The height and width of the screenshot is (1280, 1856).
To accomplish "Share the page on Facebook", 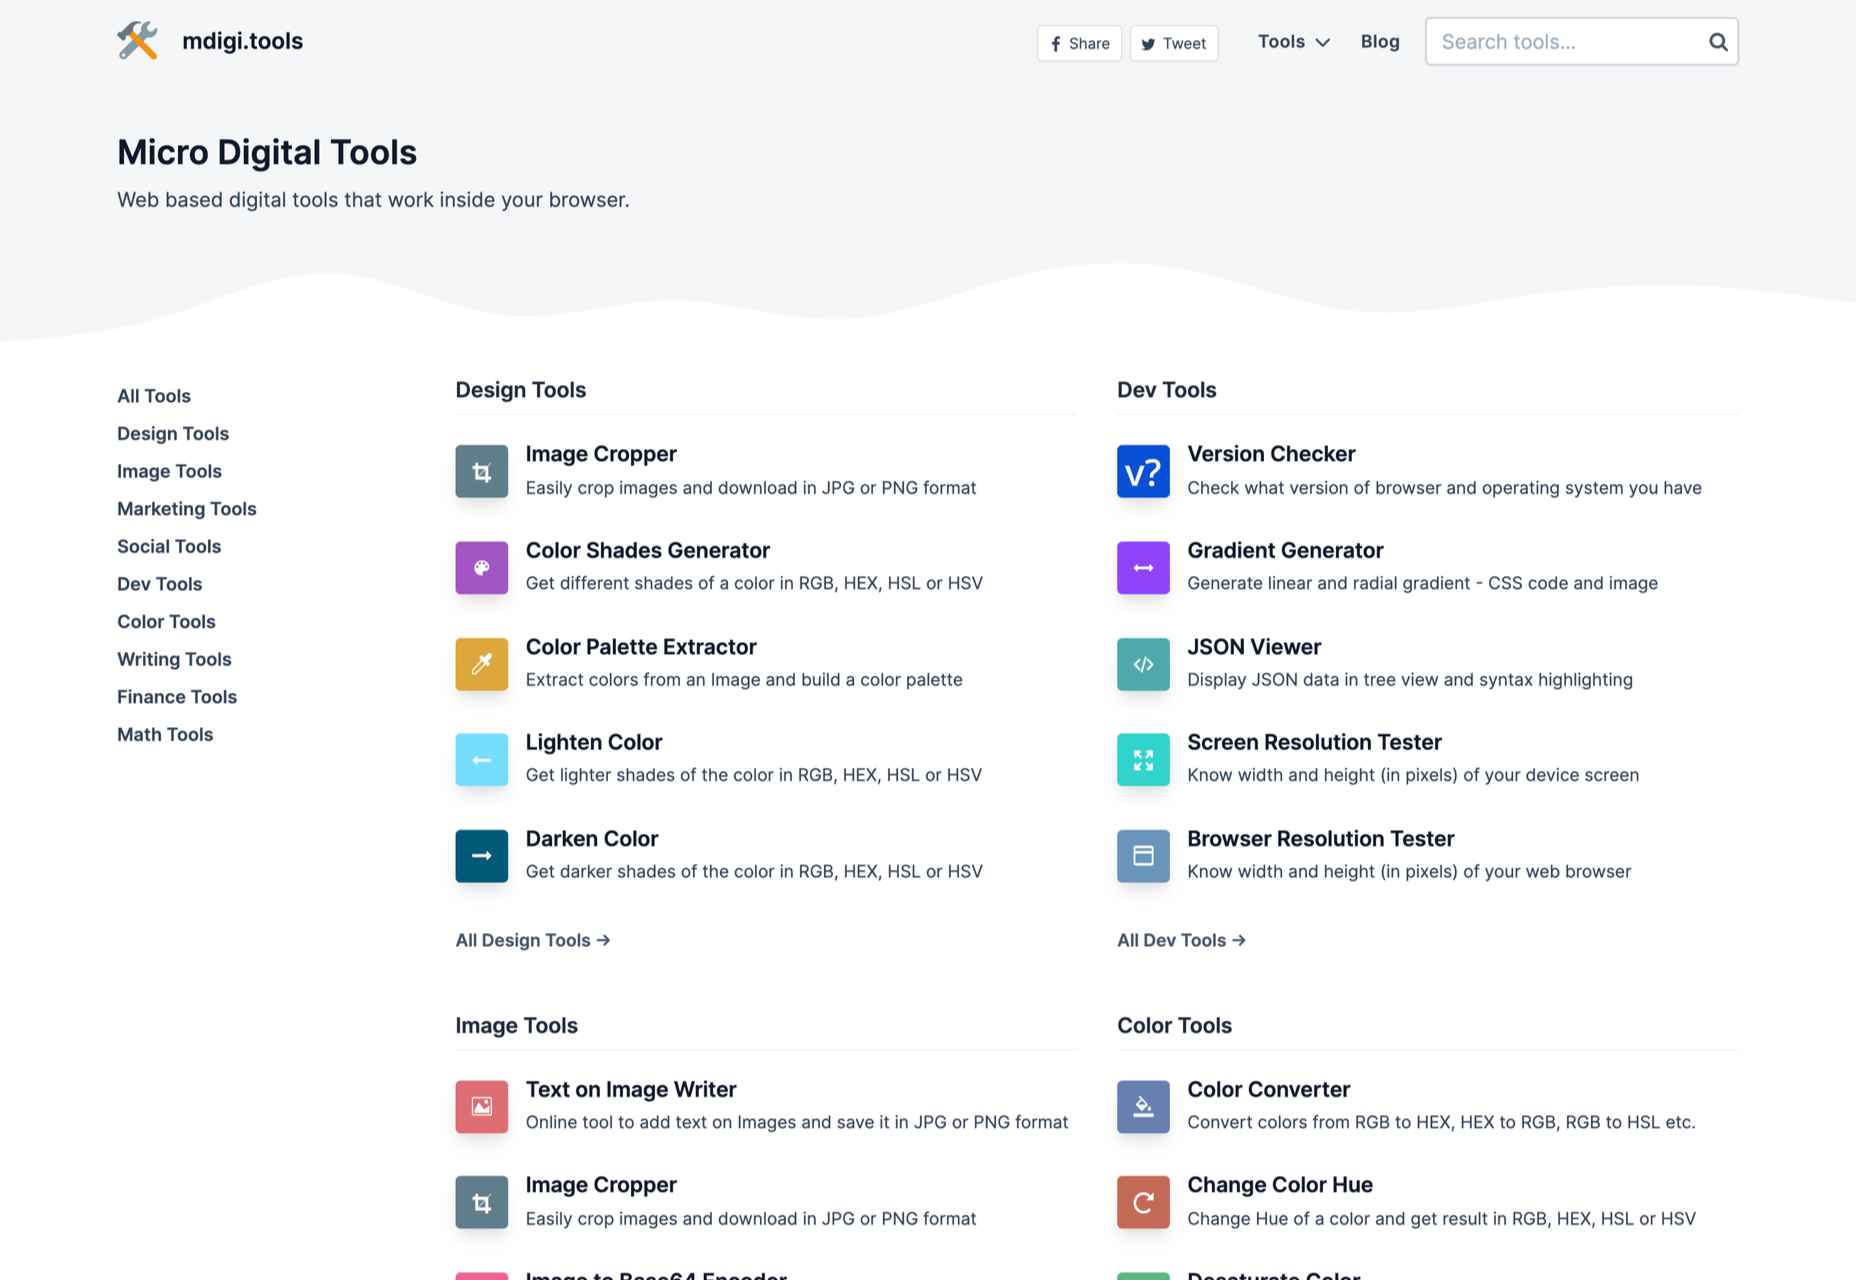I will click(x=1079, y=43).
